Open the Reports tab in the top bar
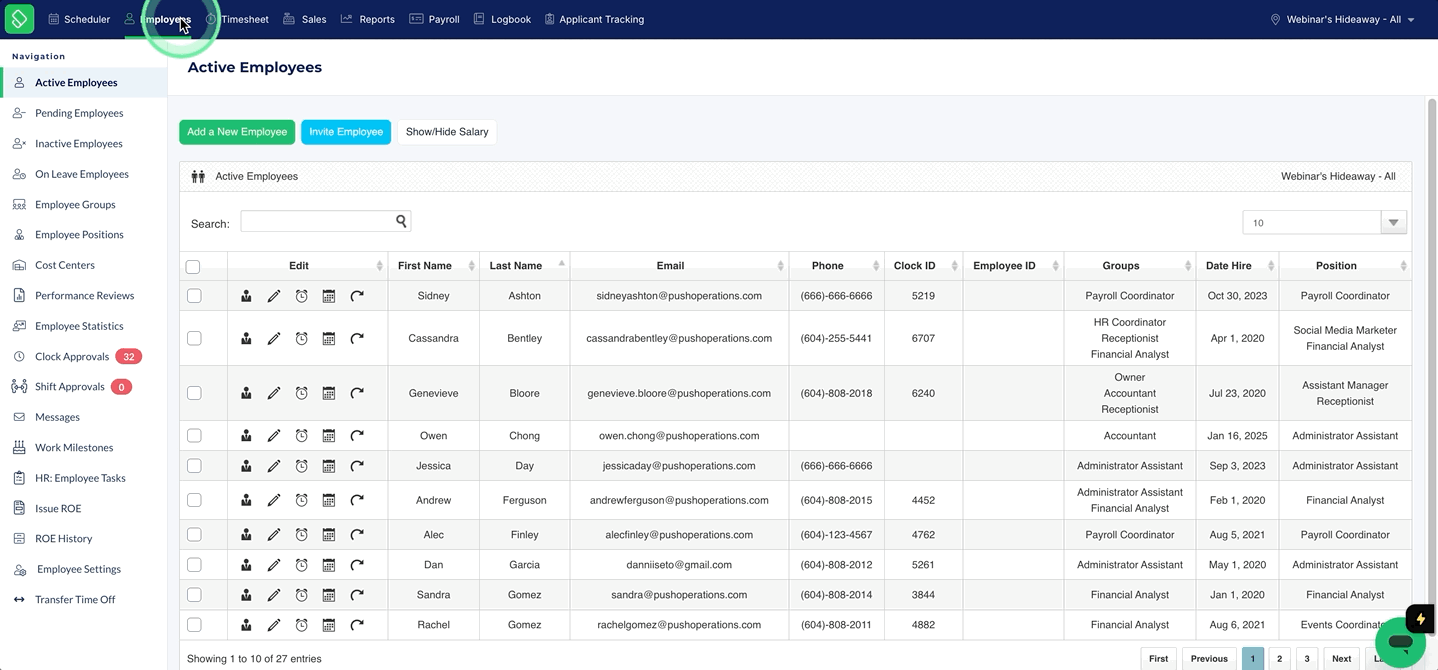The width and height of the screenshot is (1438, 670). click(x=368, y=19)
